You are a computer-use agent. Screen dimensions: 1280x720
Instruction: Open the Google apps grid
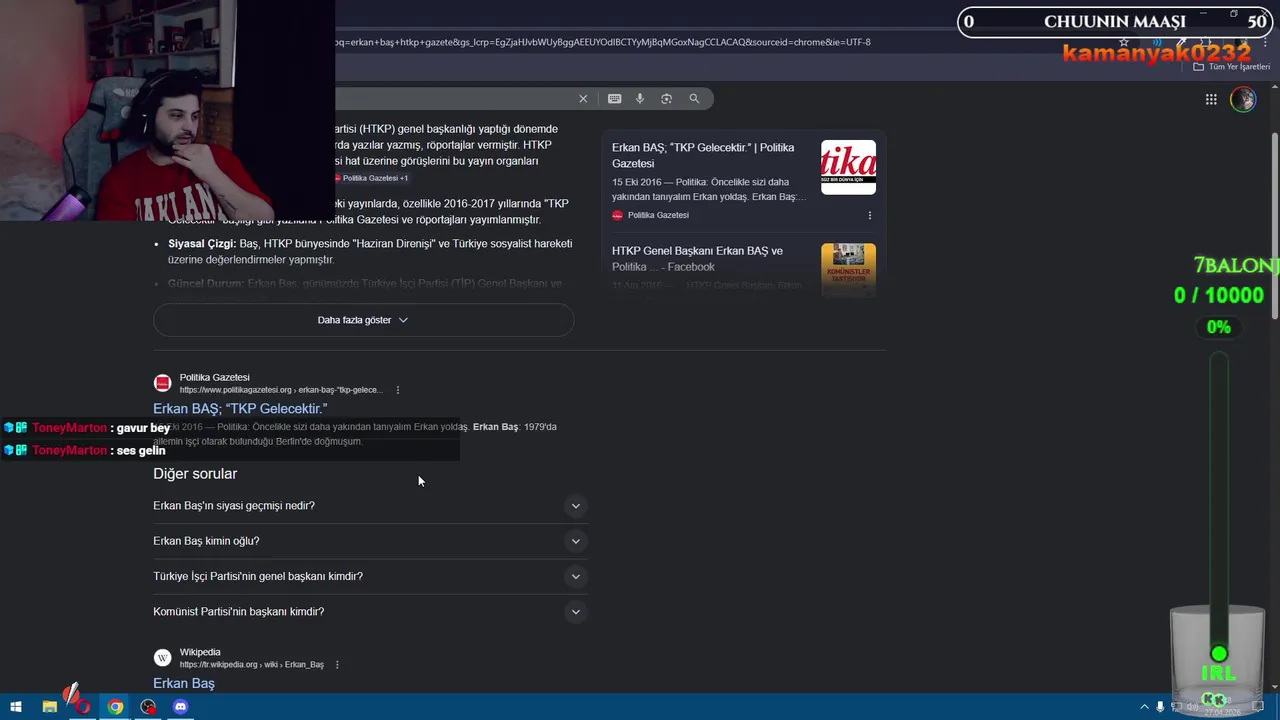point(1211,99)
